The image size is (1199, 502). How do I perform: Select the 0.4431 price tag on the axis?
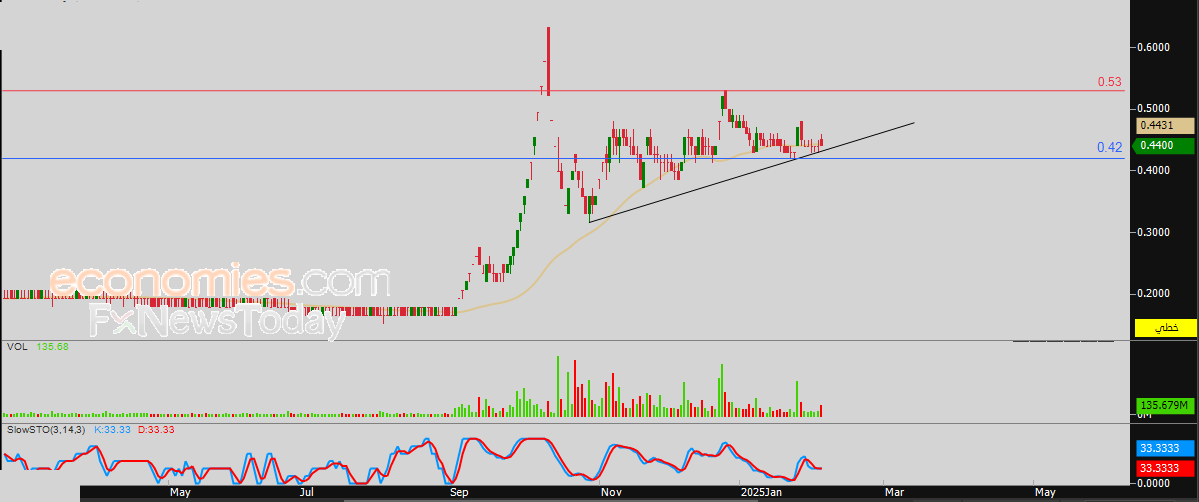pyautogui.click(x=1165, y=126)
